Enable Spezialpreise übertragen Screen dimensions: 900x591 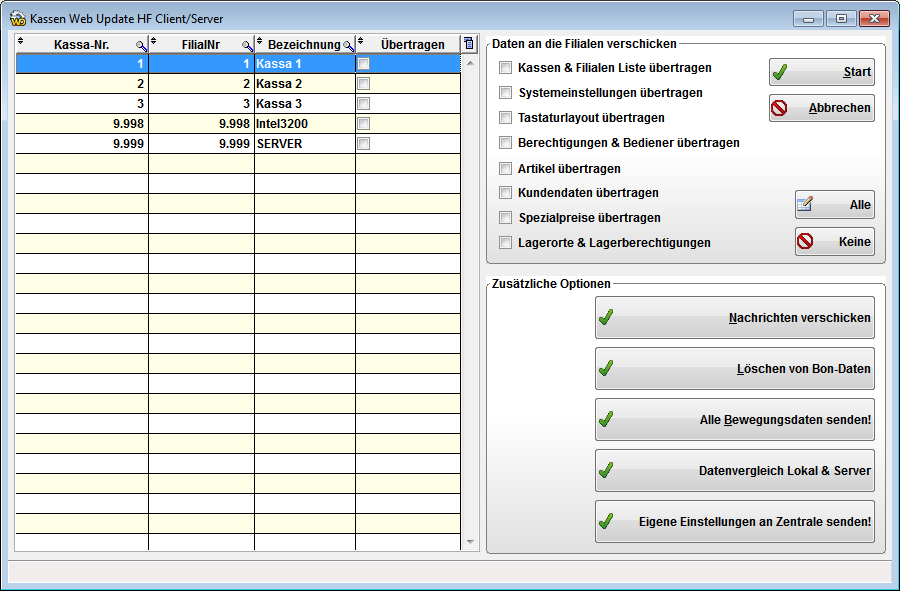[505, 217]
